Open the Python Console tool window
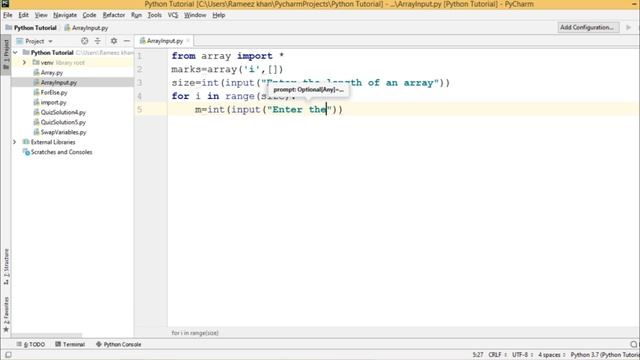 click(118, 344)
